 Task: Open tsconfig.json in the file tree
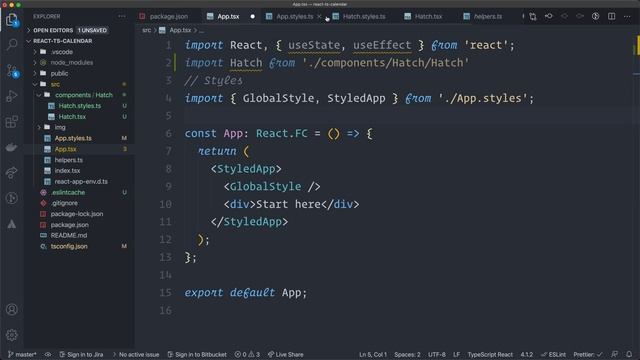pos(69,247)
